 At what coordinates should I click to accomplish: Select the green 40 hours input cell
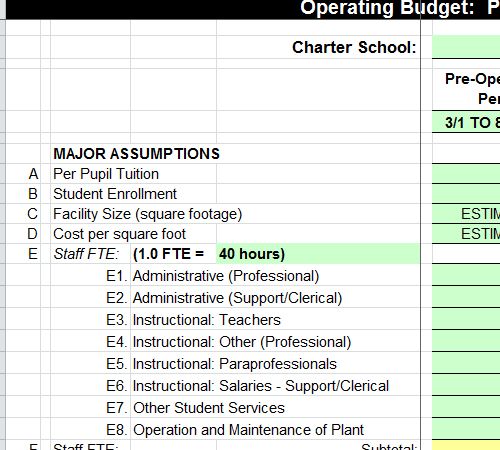coord(318,254)
